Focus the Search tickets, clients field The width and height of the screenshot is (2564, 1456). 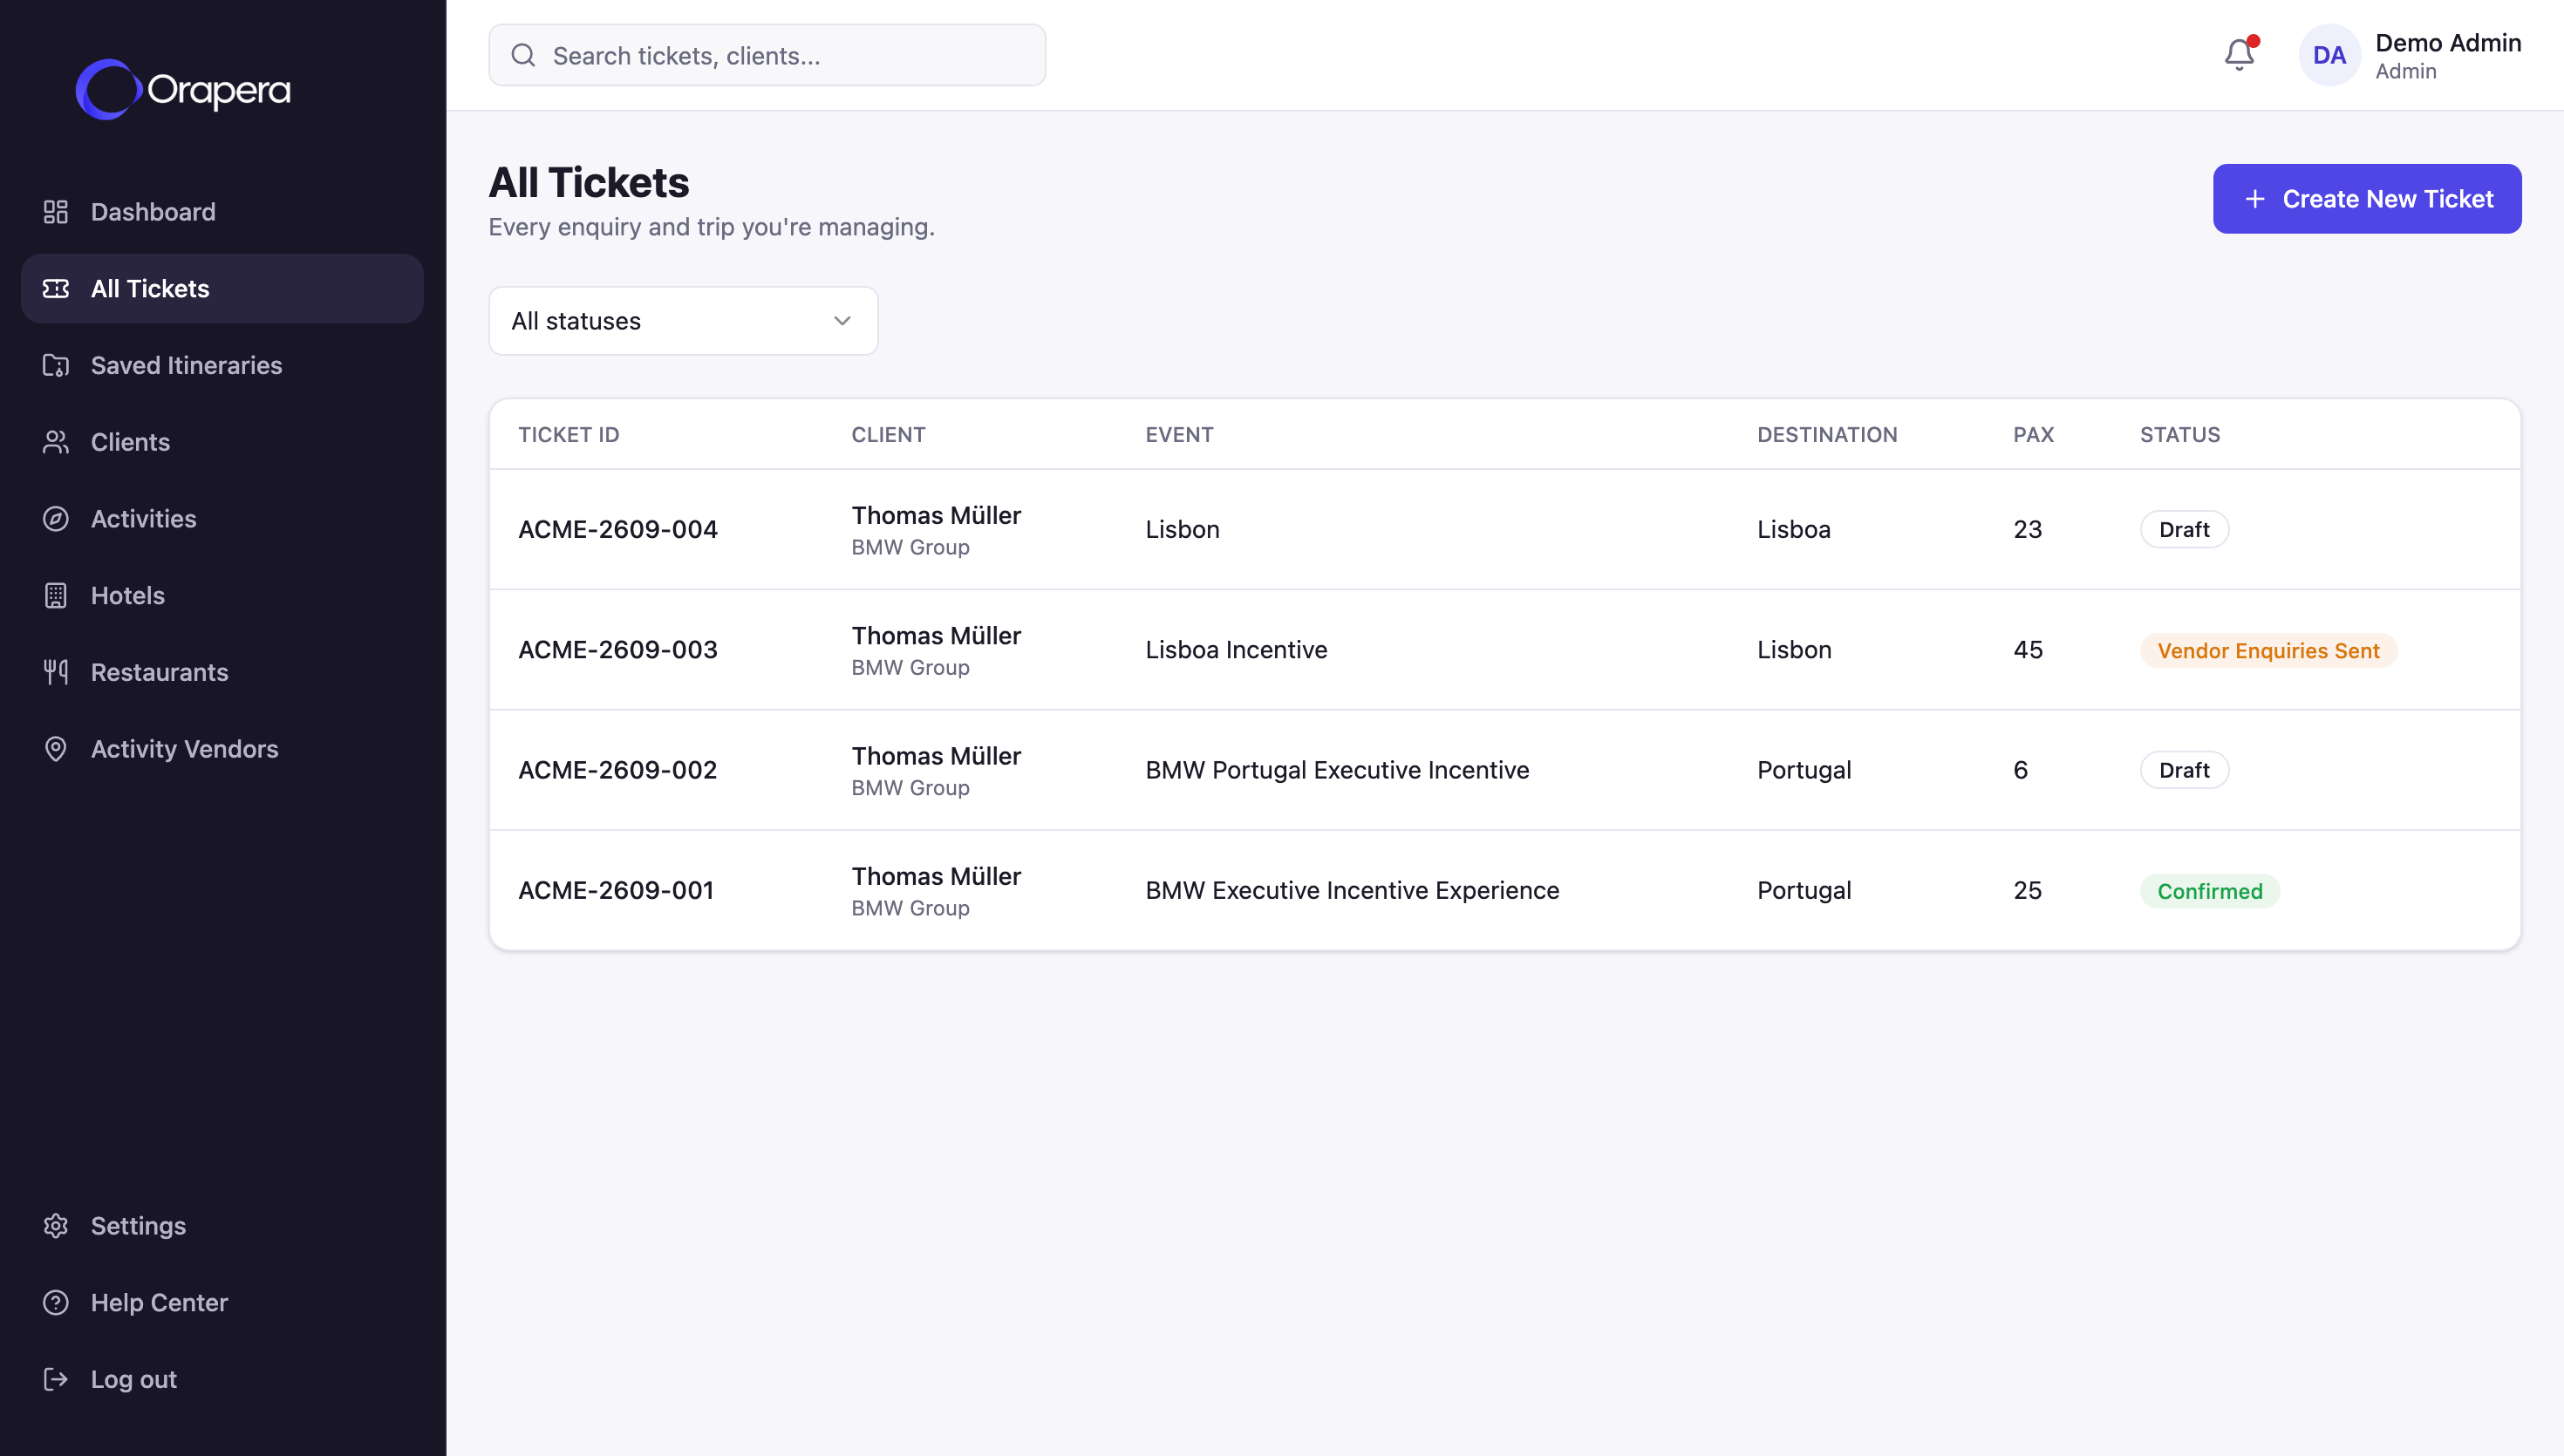pyautogui.click(x=767, y=55)
